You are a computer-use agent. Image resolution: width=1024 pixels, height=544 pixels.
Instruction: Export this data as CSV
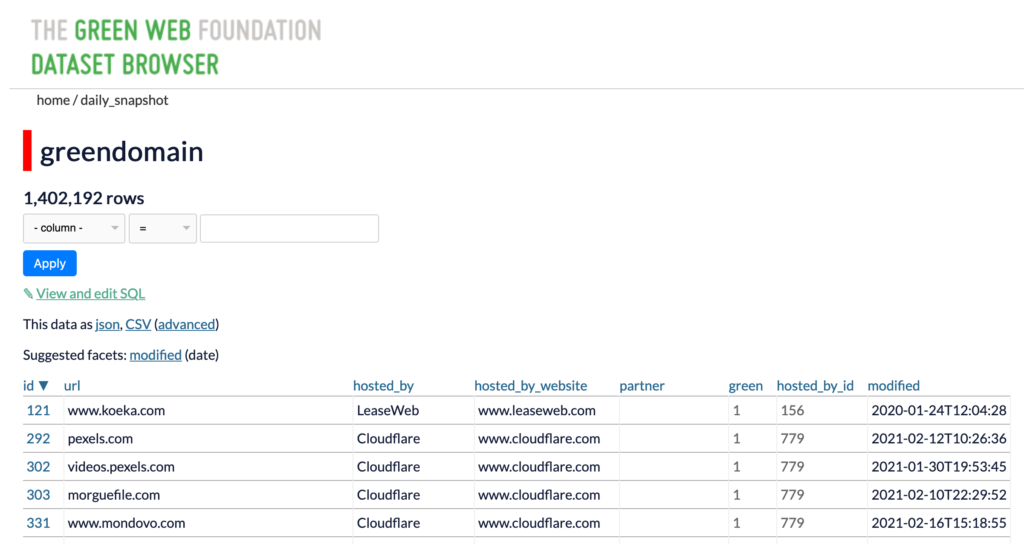138,325
